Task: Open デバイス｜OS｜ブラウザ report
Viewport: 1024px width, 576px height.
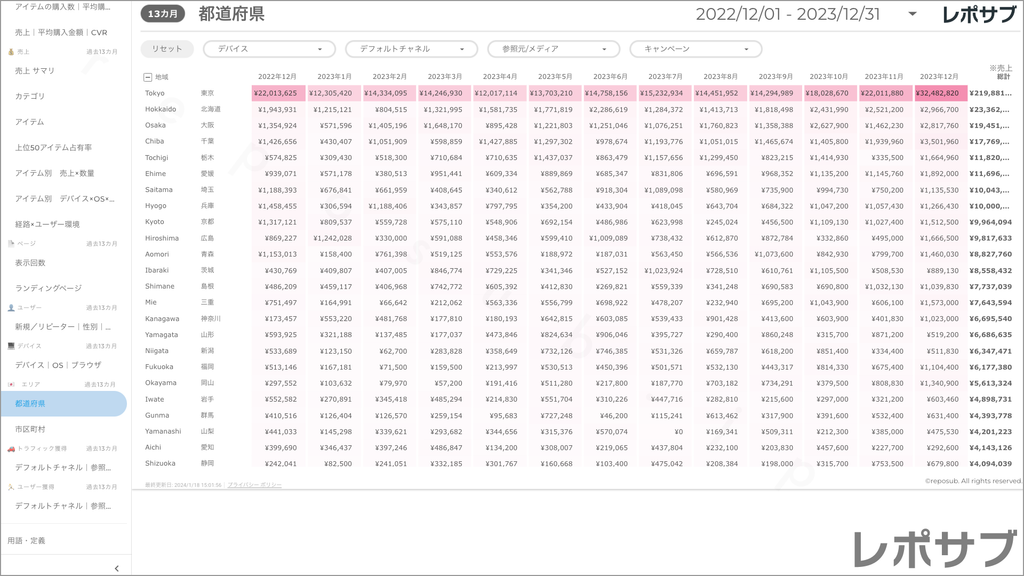Action: 58,365
